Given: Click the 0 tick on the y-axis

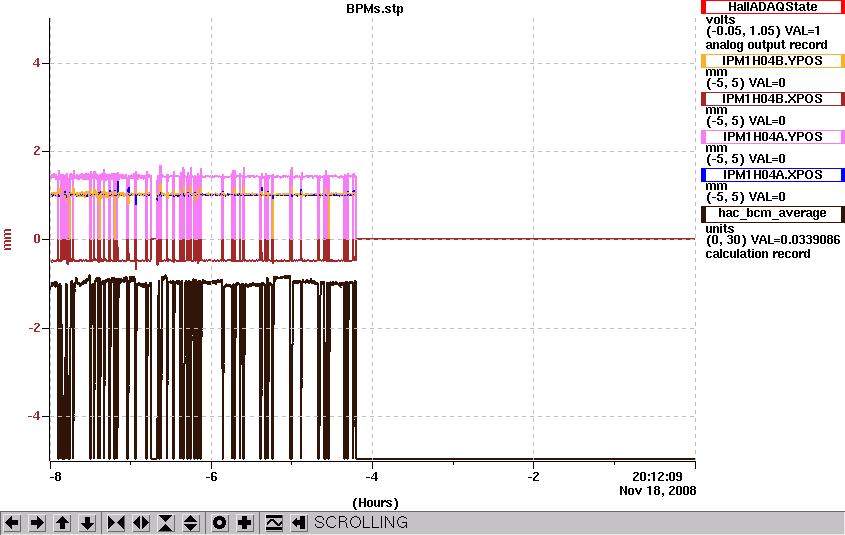Looking at the screenshot, I should pos(37,239).
